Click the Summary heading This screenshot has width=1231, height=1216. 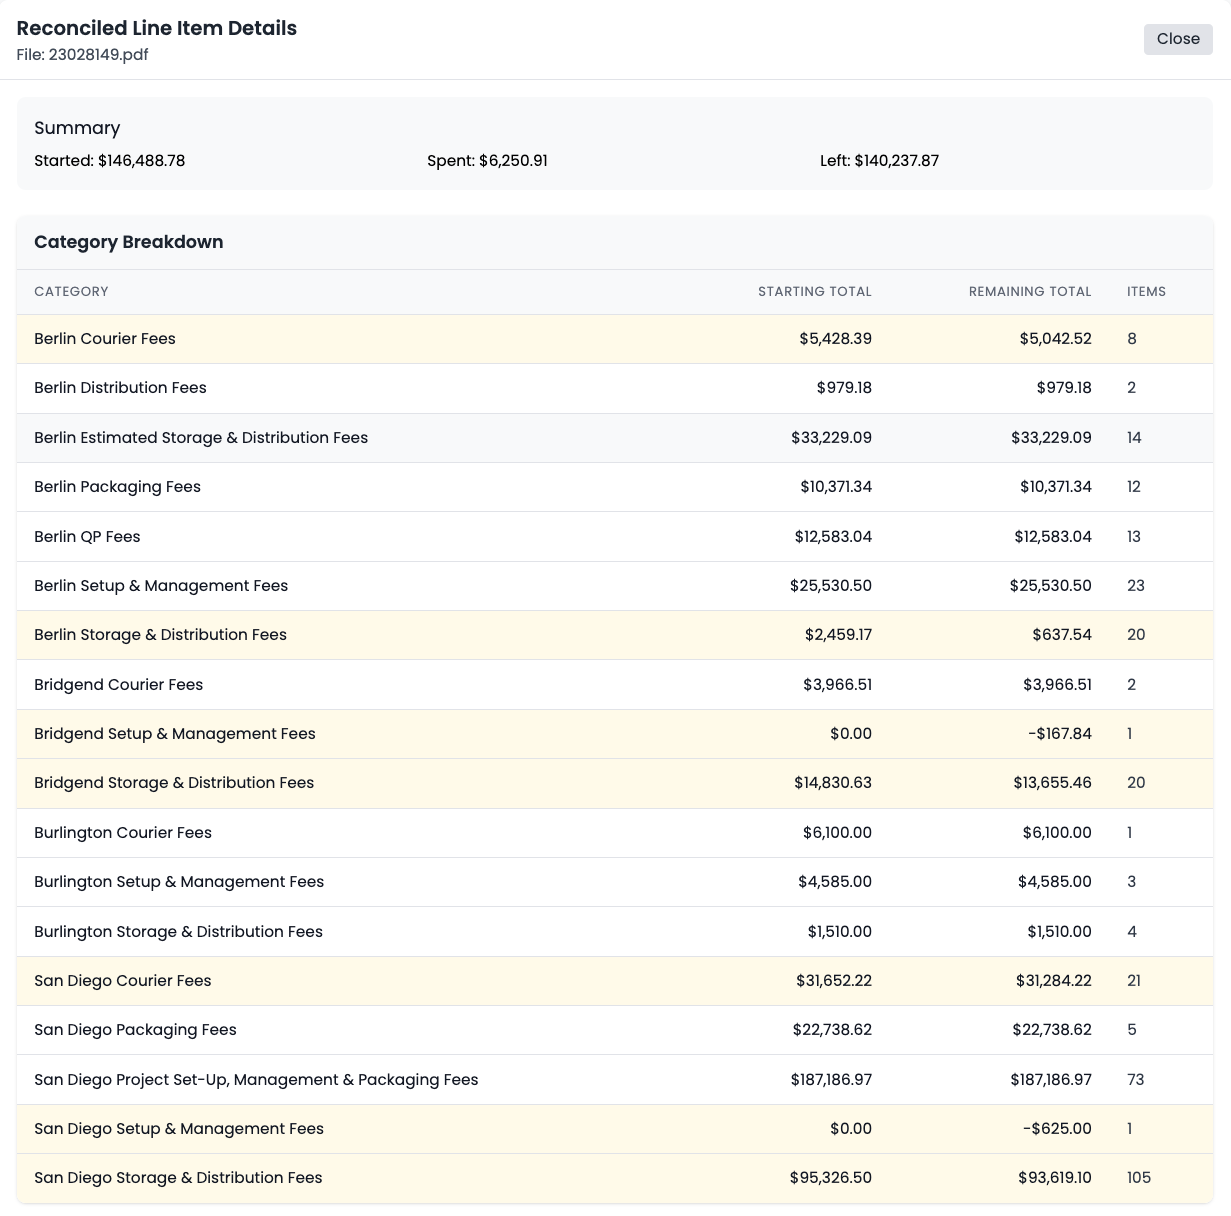click(77, 128)
